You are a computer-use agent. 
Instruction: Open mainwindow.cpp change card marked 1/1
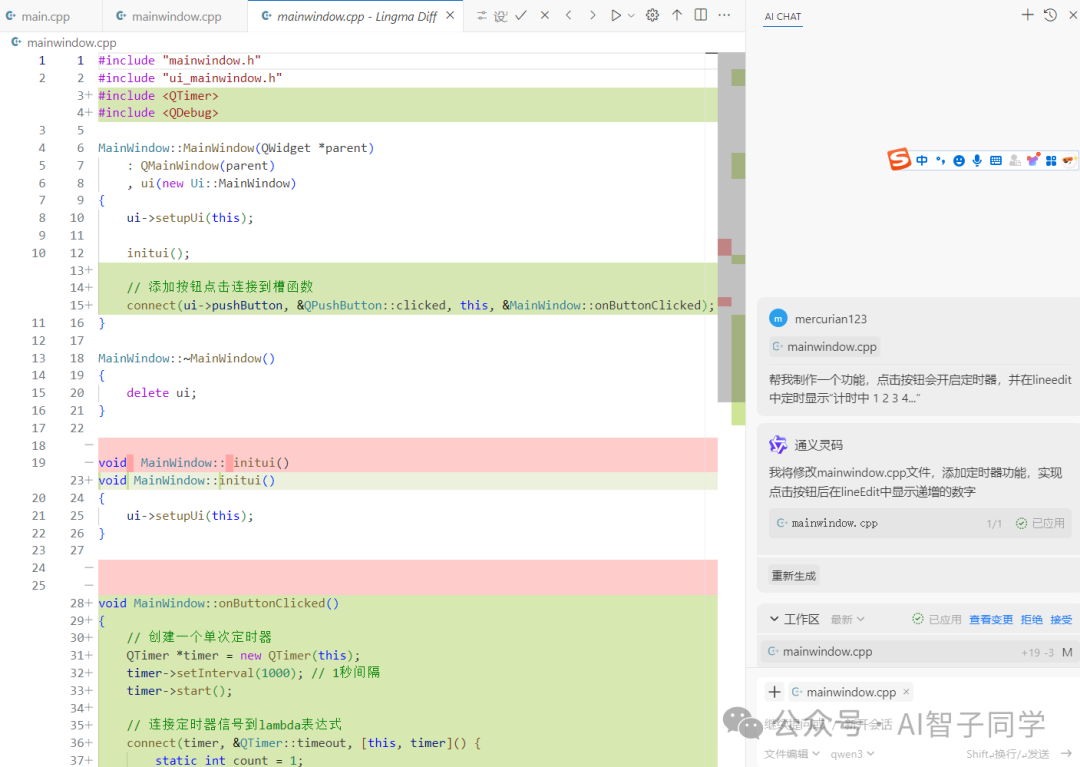[x=920, y=523]
